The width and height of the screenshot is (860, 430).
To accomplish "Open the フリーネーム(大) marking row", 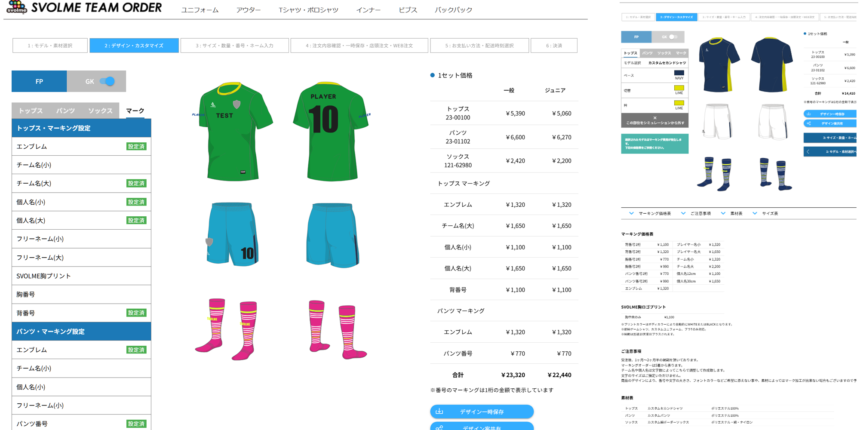I will pyautogui.click(x=81, y=257).
